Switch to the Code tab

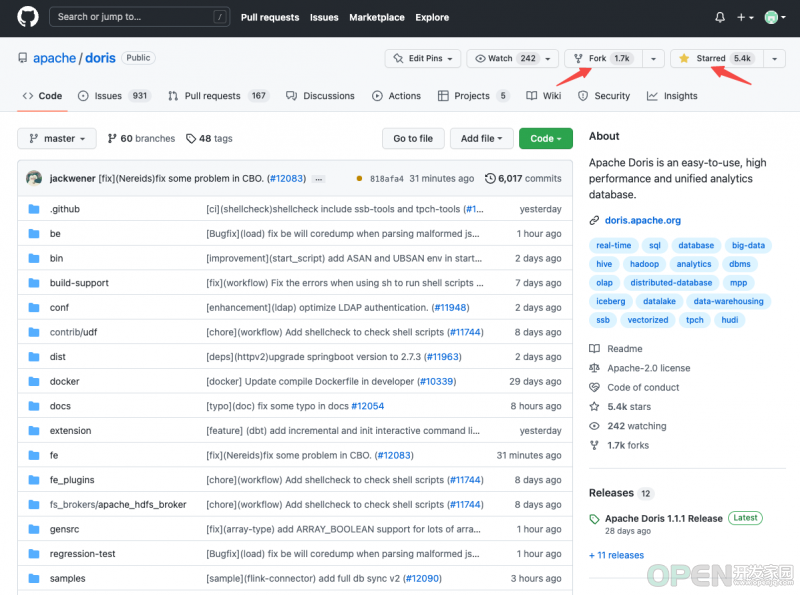pos(42,96)
